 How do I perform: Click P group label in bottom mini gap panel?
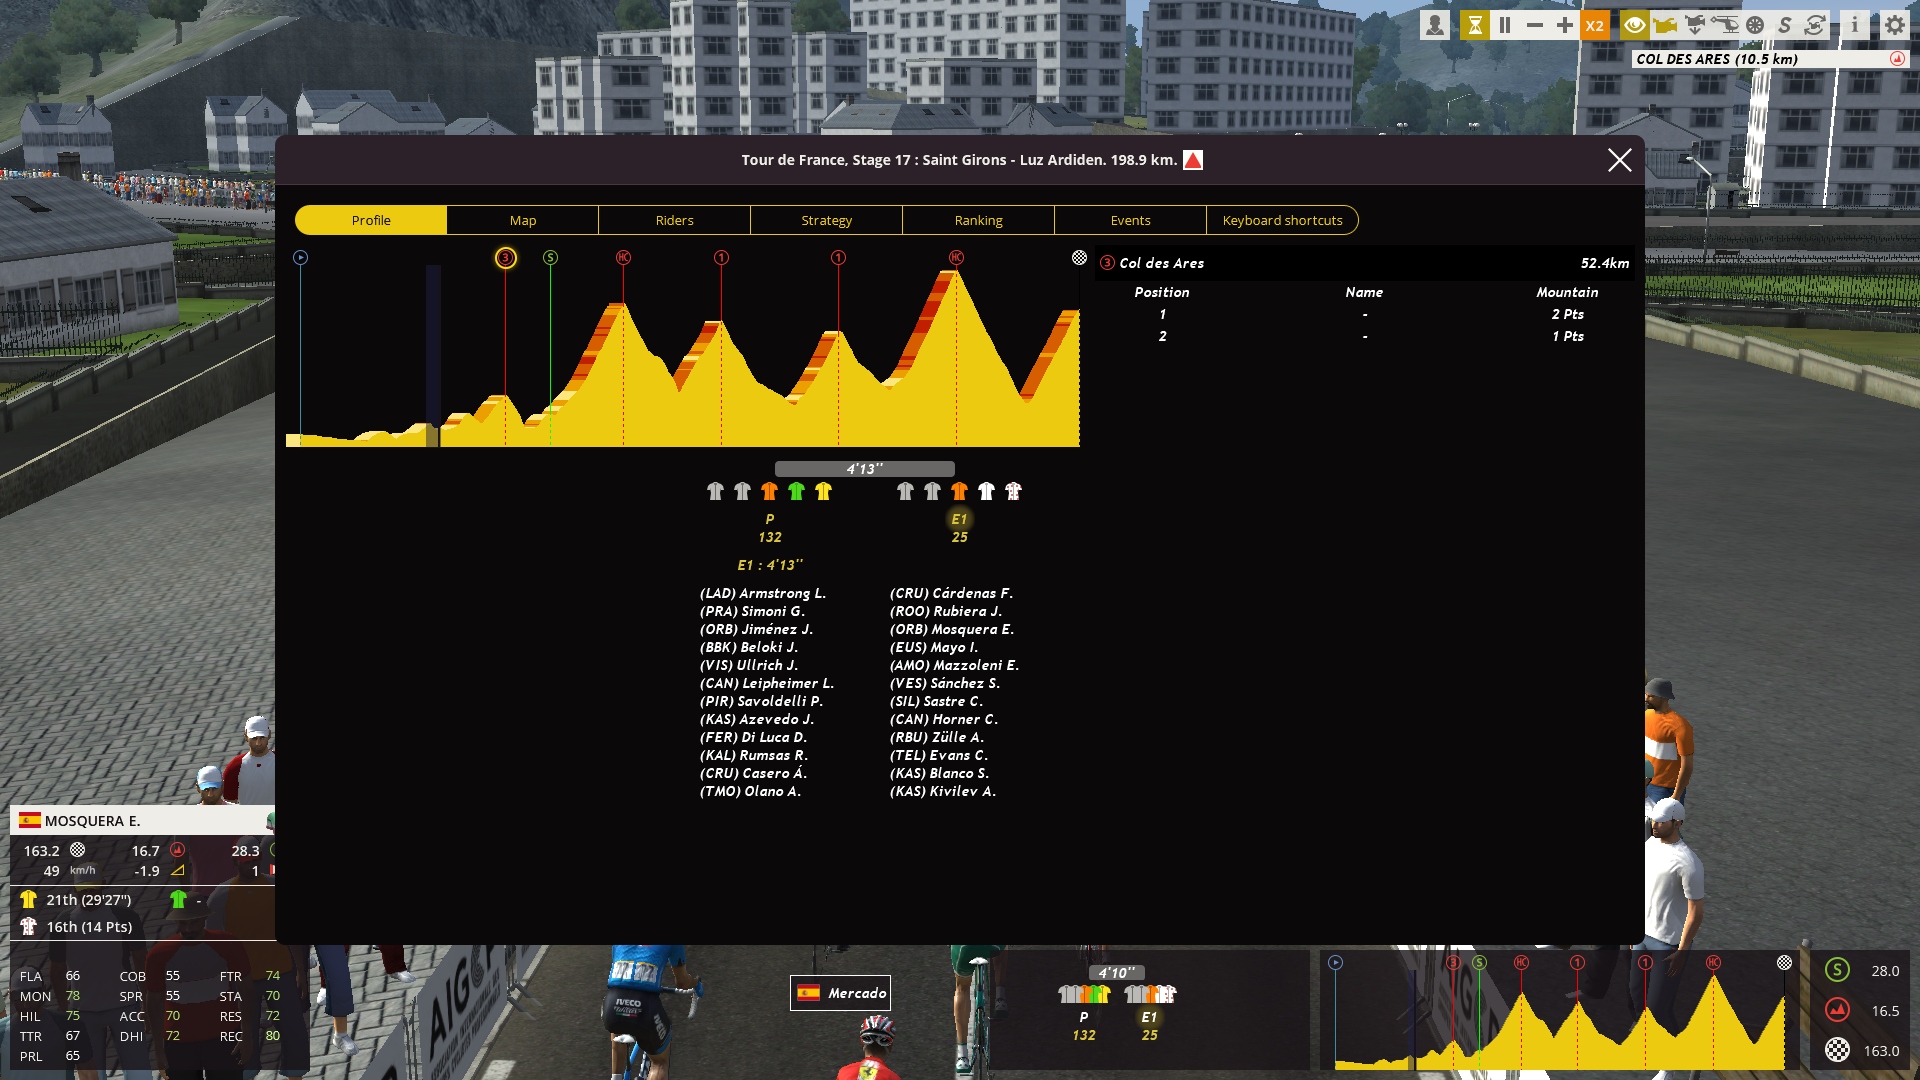click(1083, 1017)
